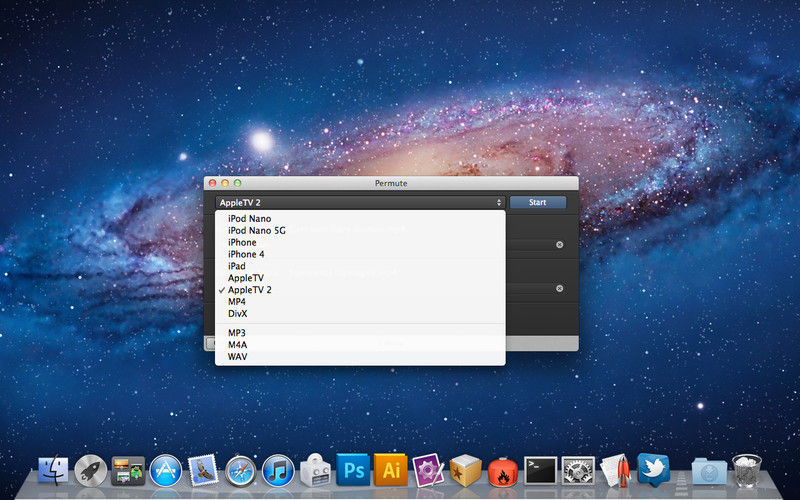Open iTunes music note icon
The image size is (800, 500).
(x=278, y=470)
